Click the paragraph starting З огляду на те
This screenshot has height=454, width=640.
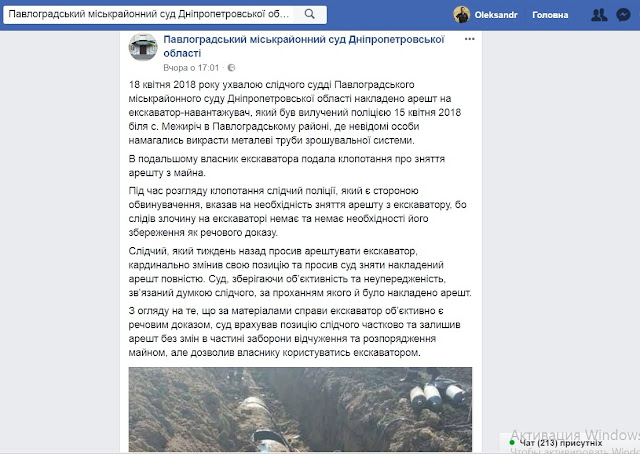295,332
